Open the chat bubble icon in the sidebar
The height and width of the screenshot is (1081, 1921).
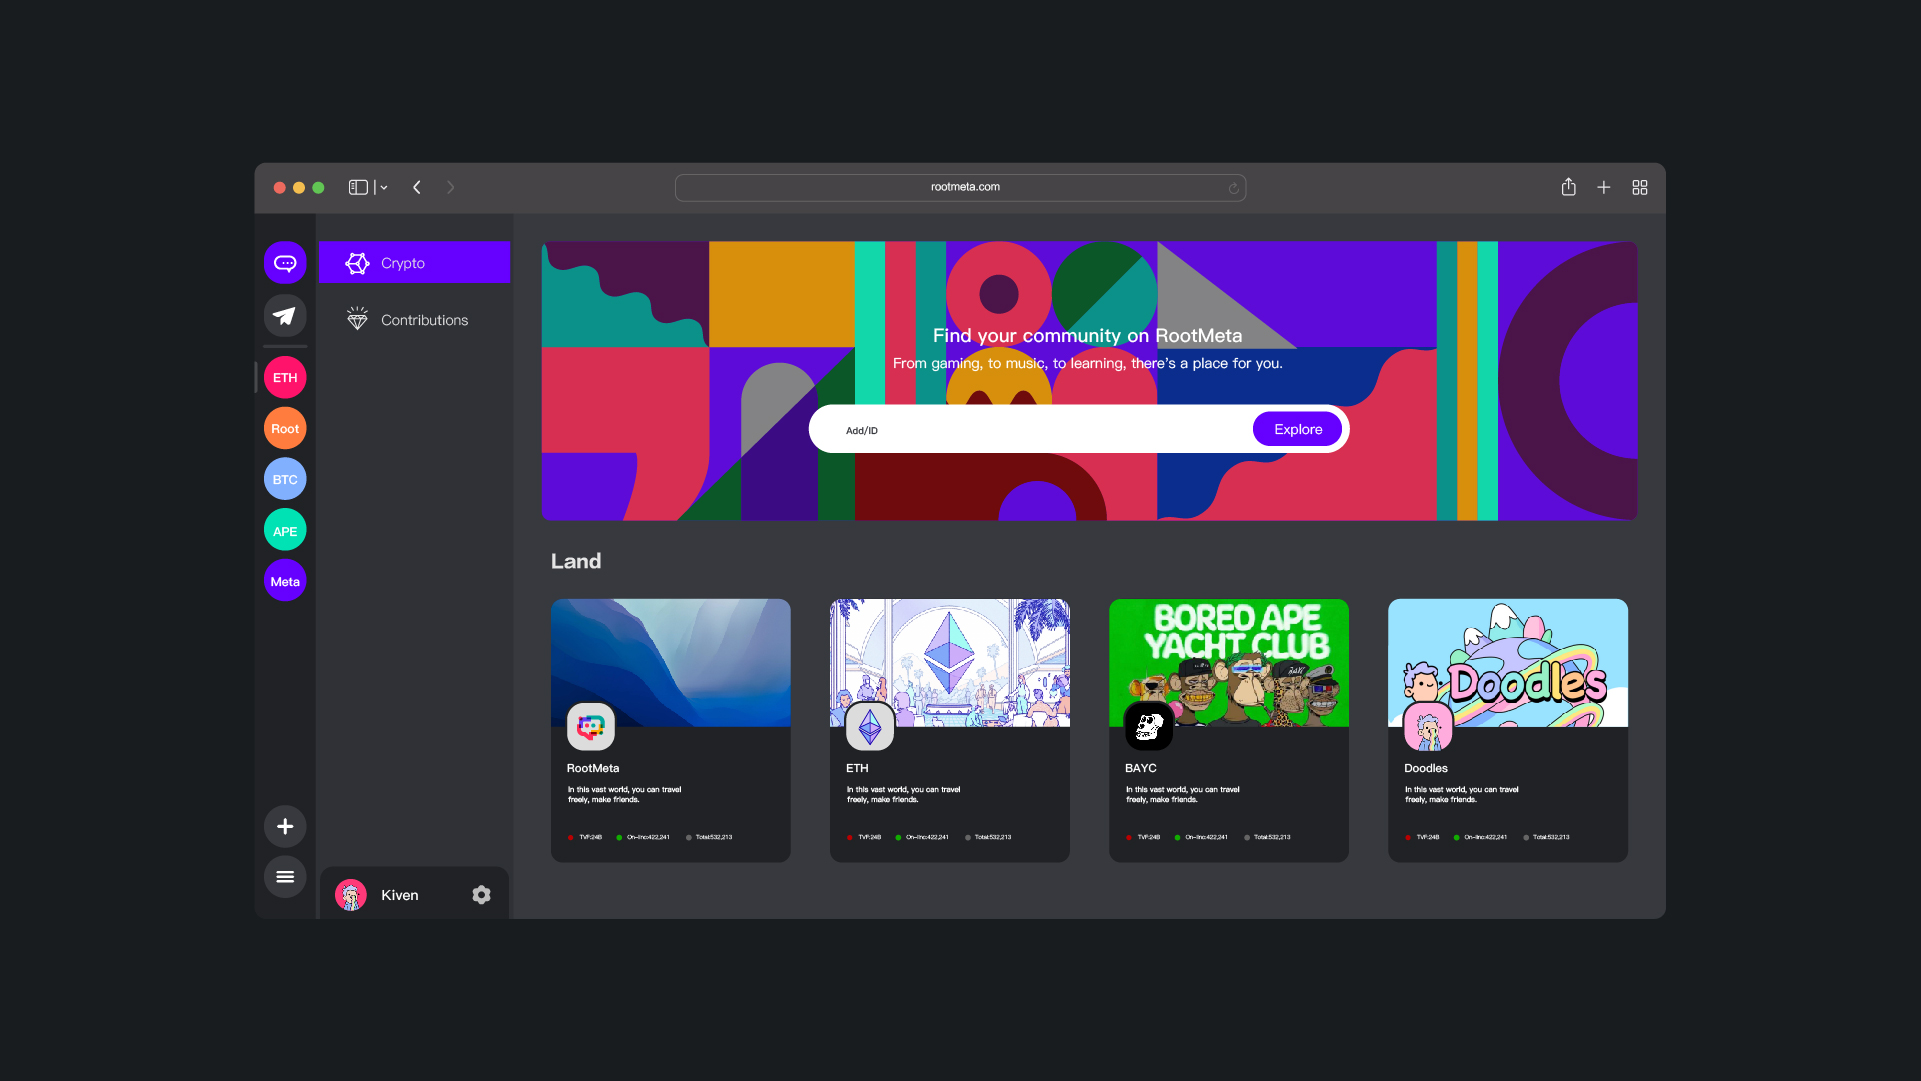[x=285, y=263]
